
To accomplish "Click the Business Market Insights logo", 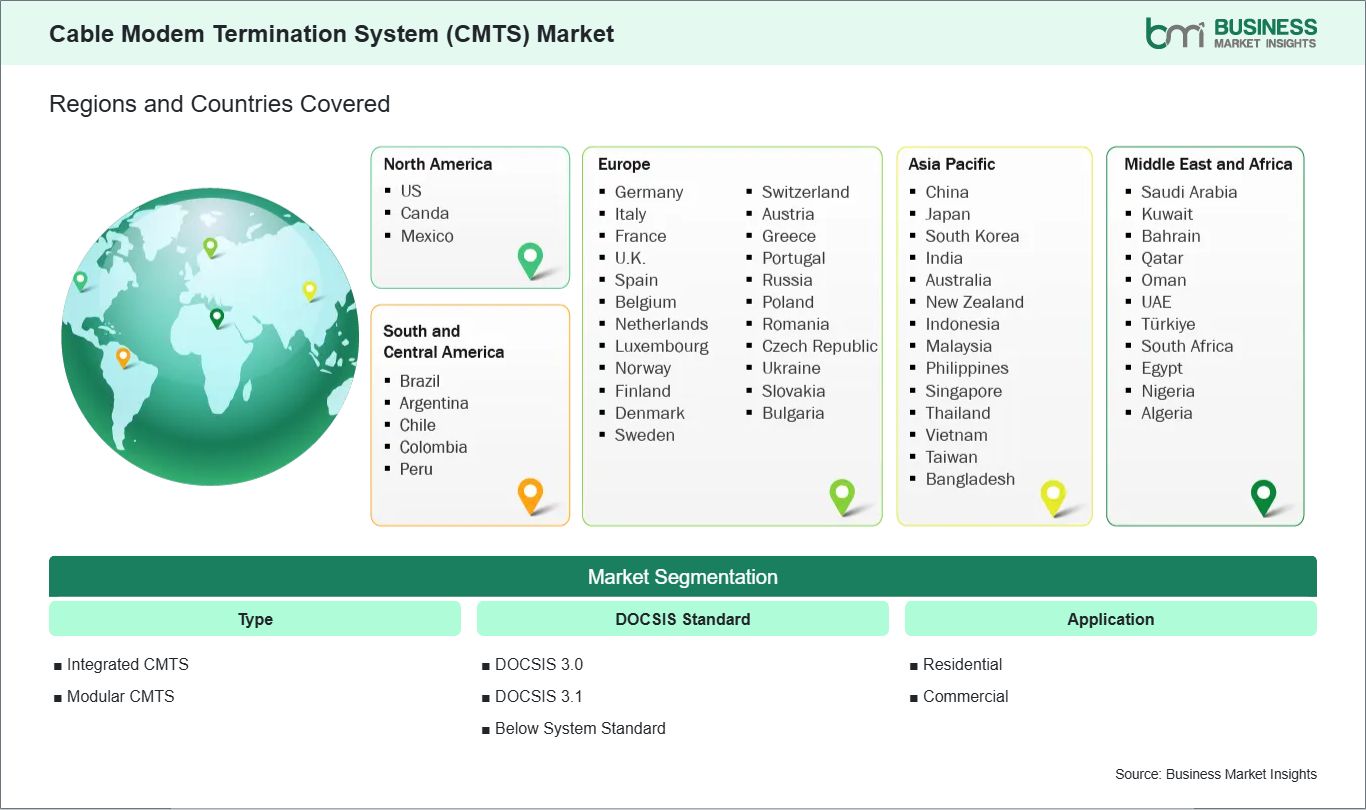I will 1231,32.
